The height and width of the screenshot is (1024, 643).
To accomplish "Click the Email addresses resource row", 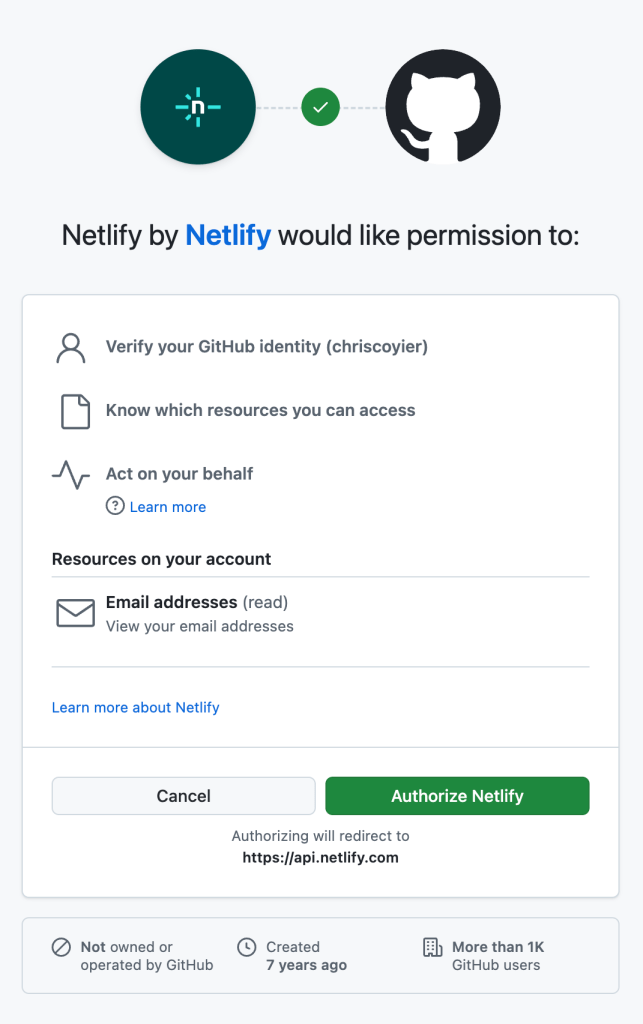I will click(200, 614).
